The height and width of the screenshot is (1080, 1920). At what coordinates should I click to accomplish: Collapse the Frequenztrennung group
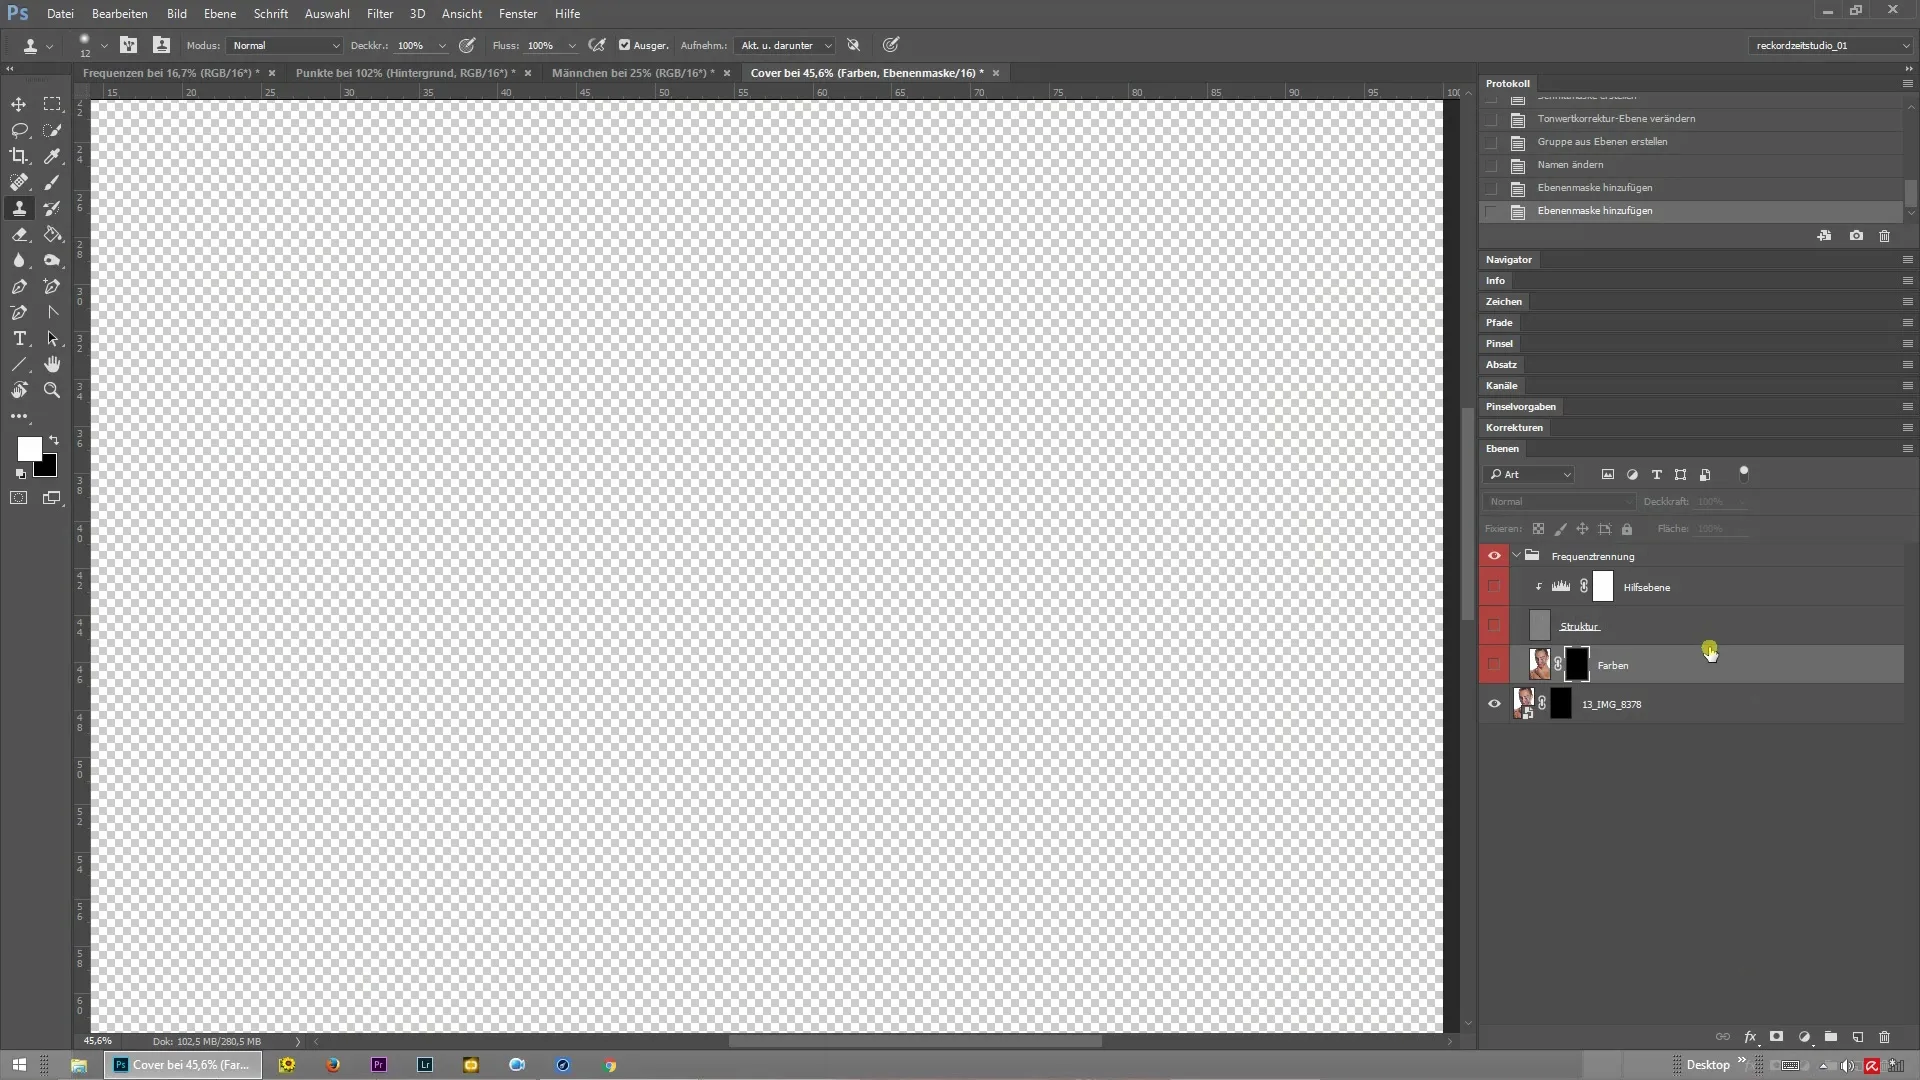pyautogui.click(x=1517, y=556)
